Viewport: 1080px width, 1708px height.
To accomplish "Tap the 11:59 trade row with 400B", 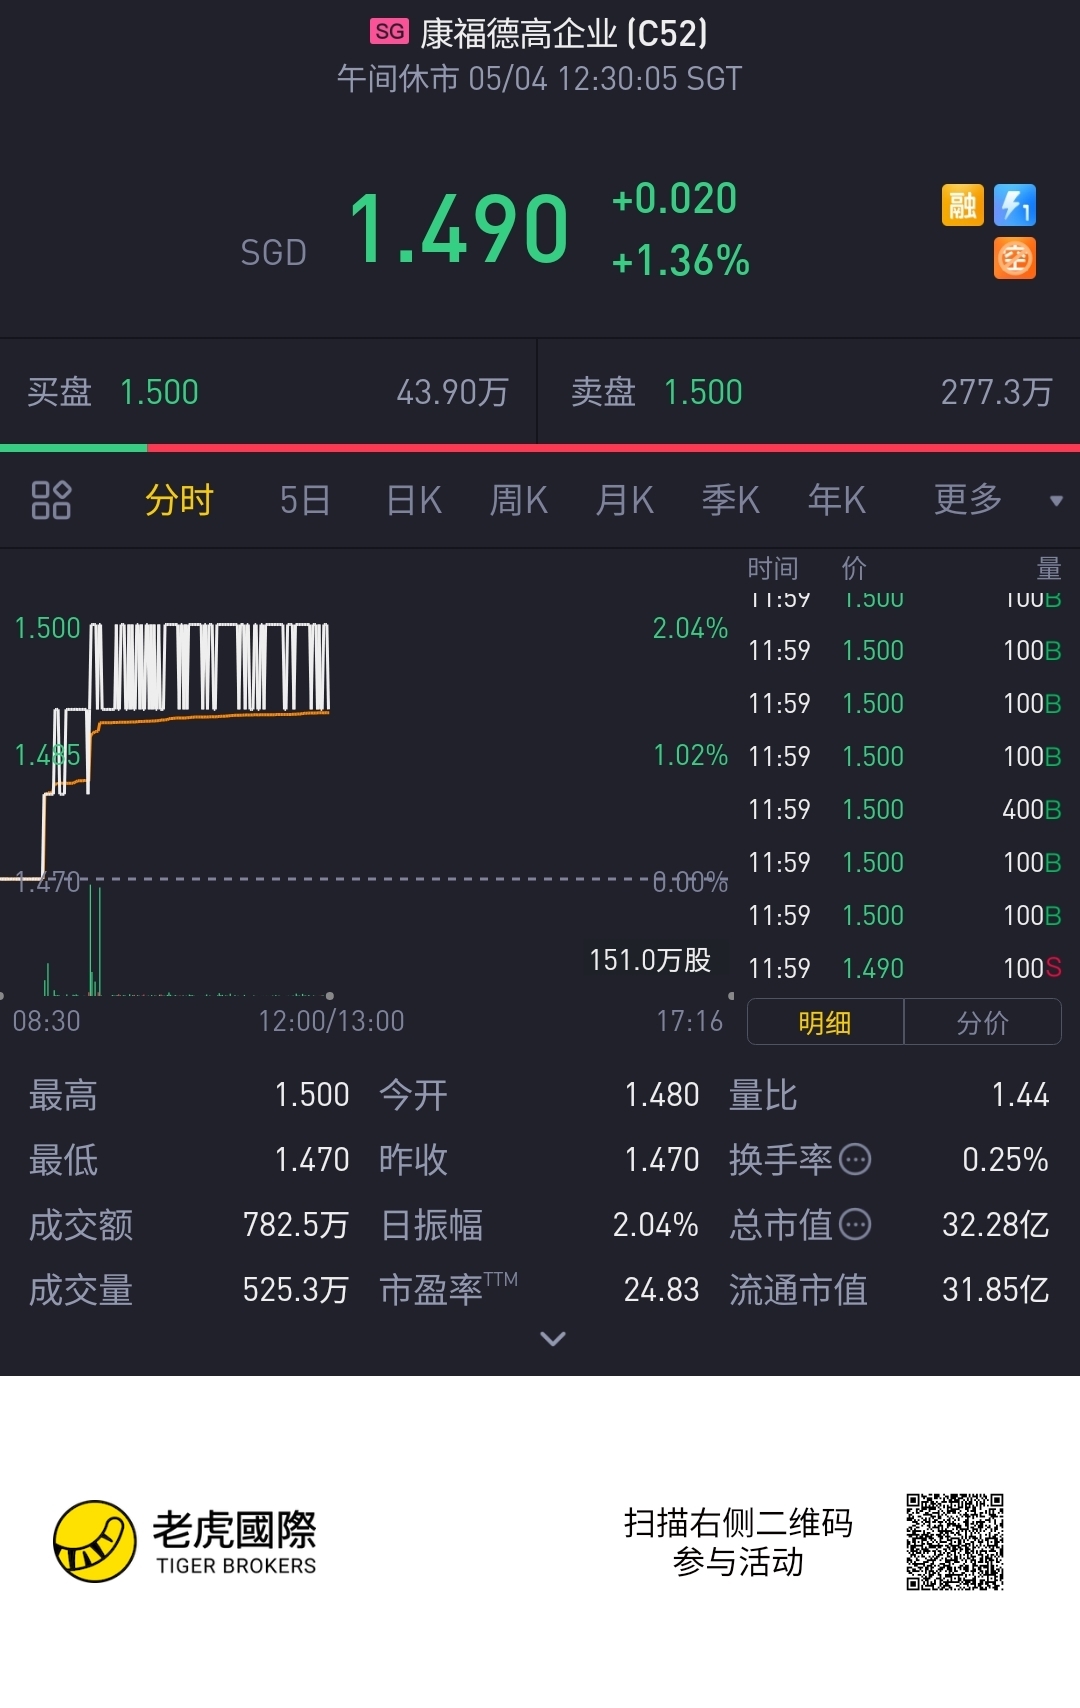I will pos(905,809).
